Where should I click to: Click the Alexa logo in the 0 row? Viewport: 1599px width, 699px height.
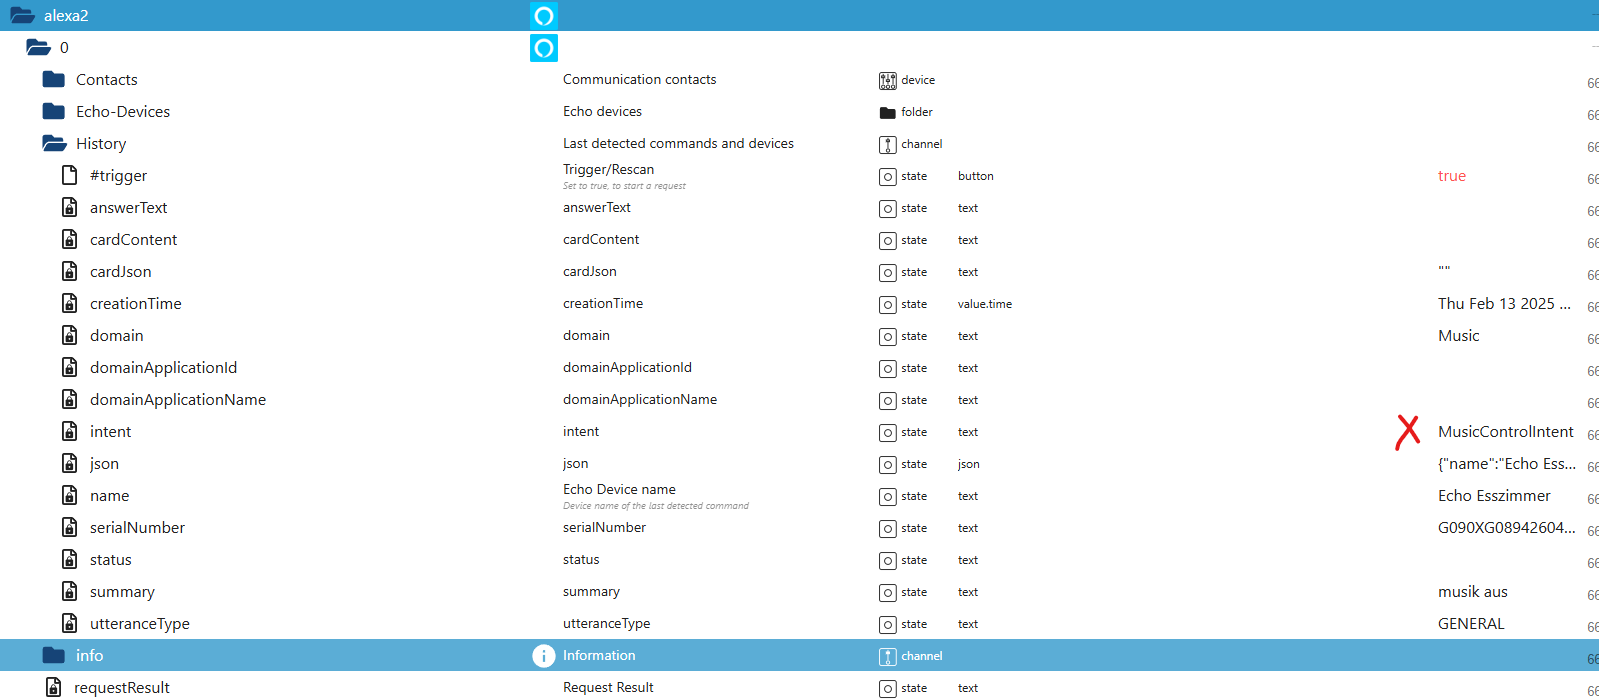pos(544,48)
